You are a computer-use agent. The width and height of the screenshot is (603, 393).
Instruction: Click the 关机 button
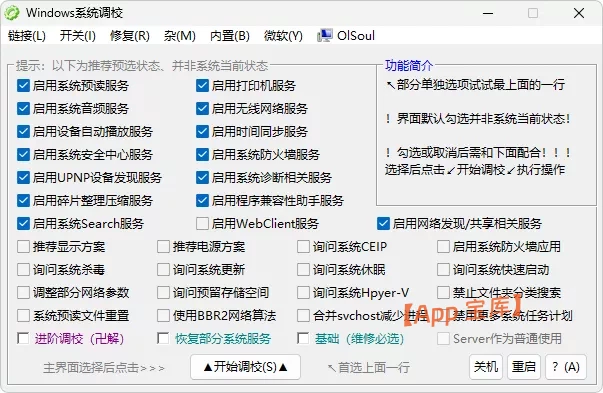(x=486, y=367)
